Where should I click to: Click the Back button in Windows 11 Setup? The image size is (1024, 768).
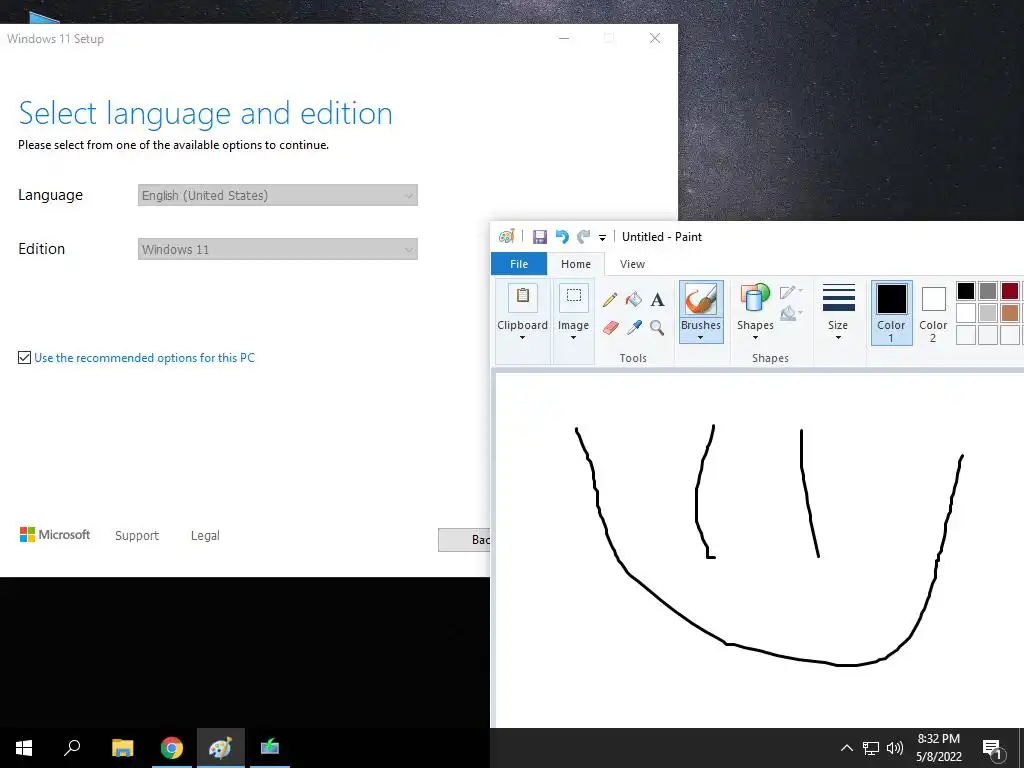tap(464, 540)
